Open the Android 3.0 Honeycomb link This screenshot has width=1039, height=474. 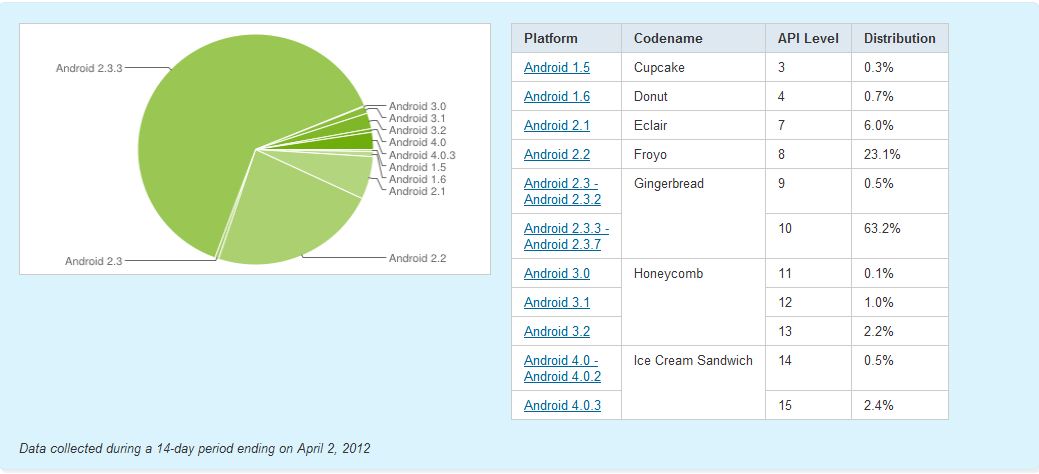point(557,274)
